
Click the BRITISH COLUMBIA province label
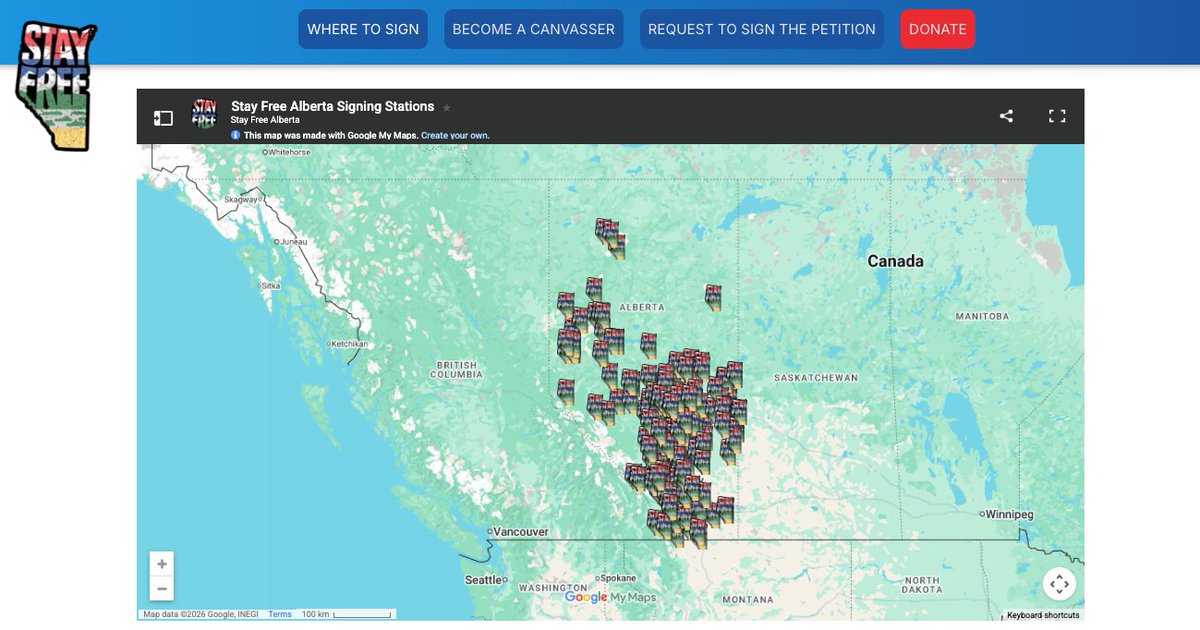tap(456, 370)
